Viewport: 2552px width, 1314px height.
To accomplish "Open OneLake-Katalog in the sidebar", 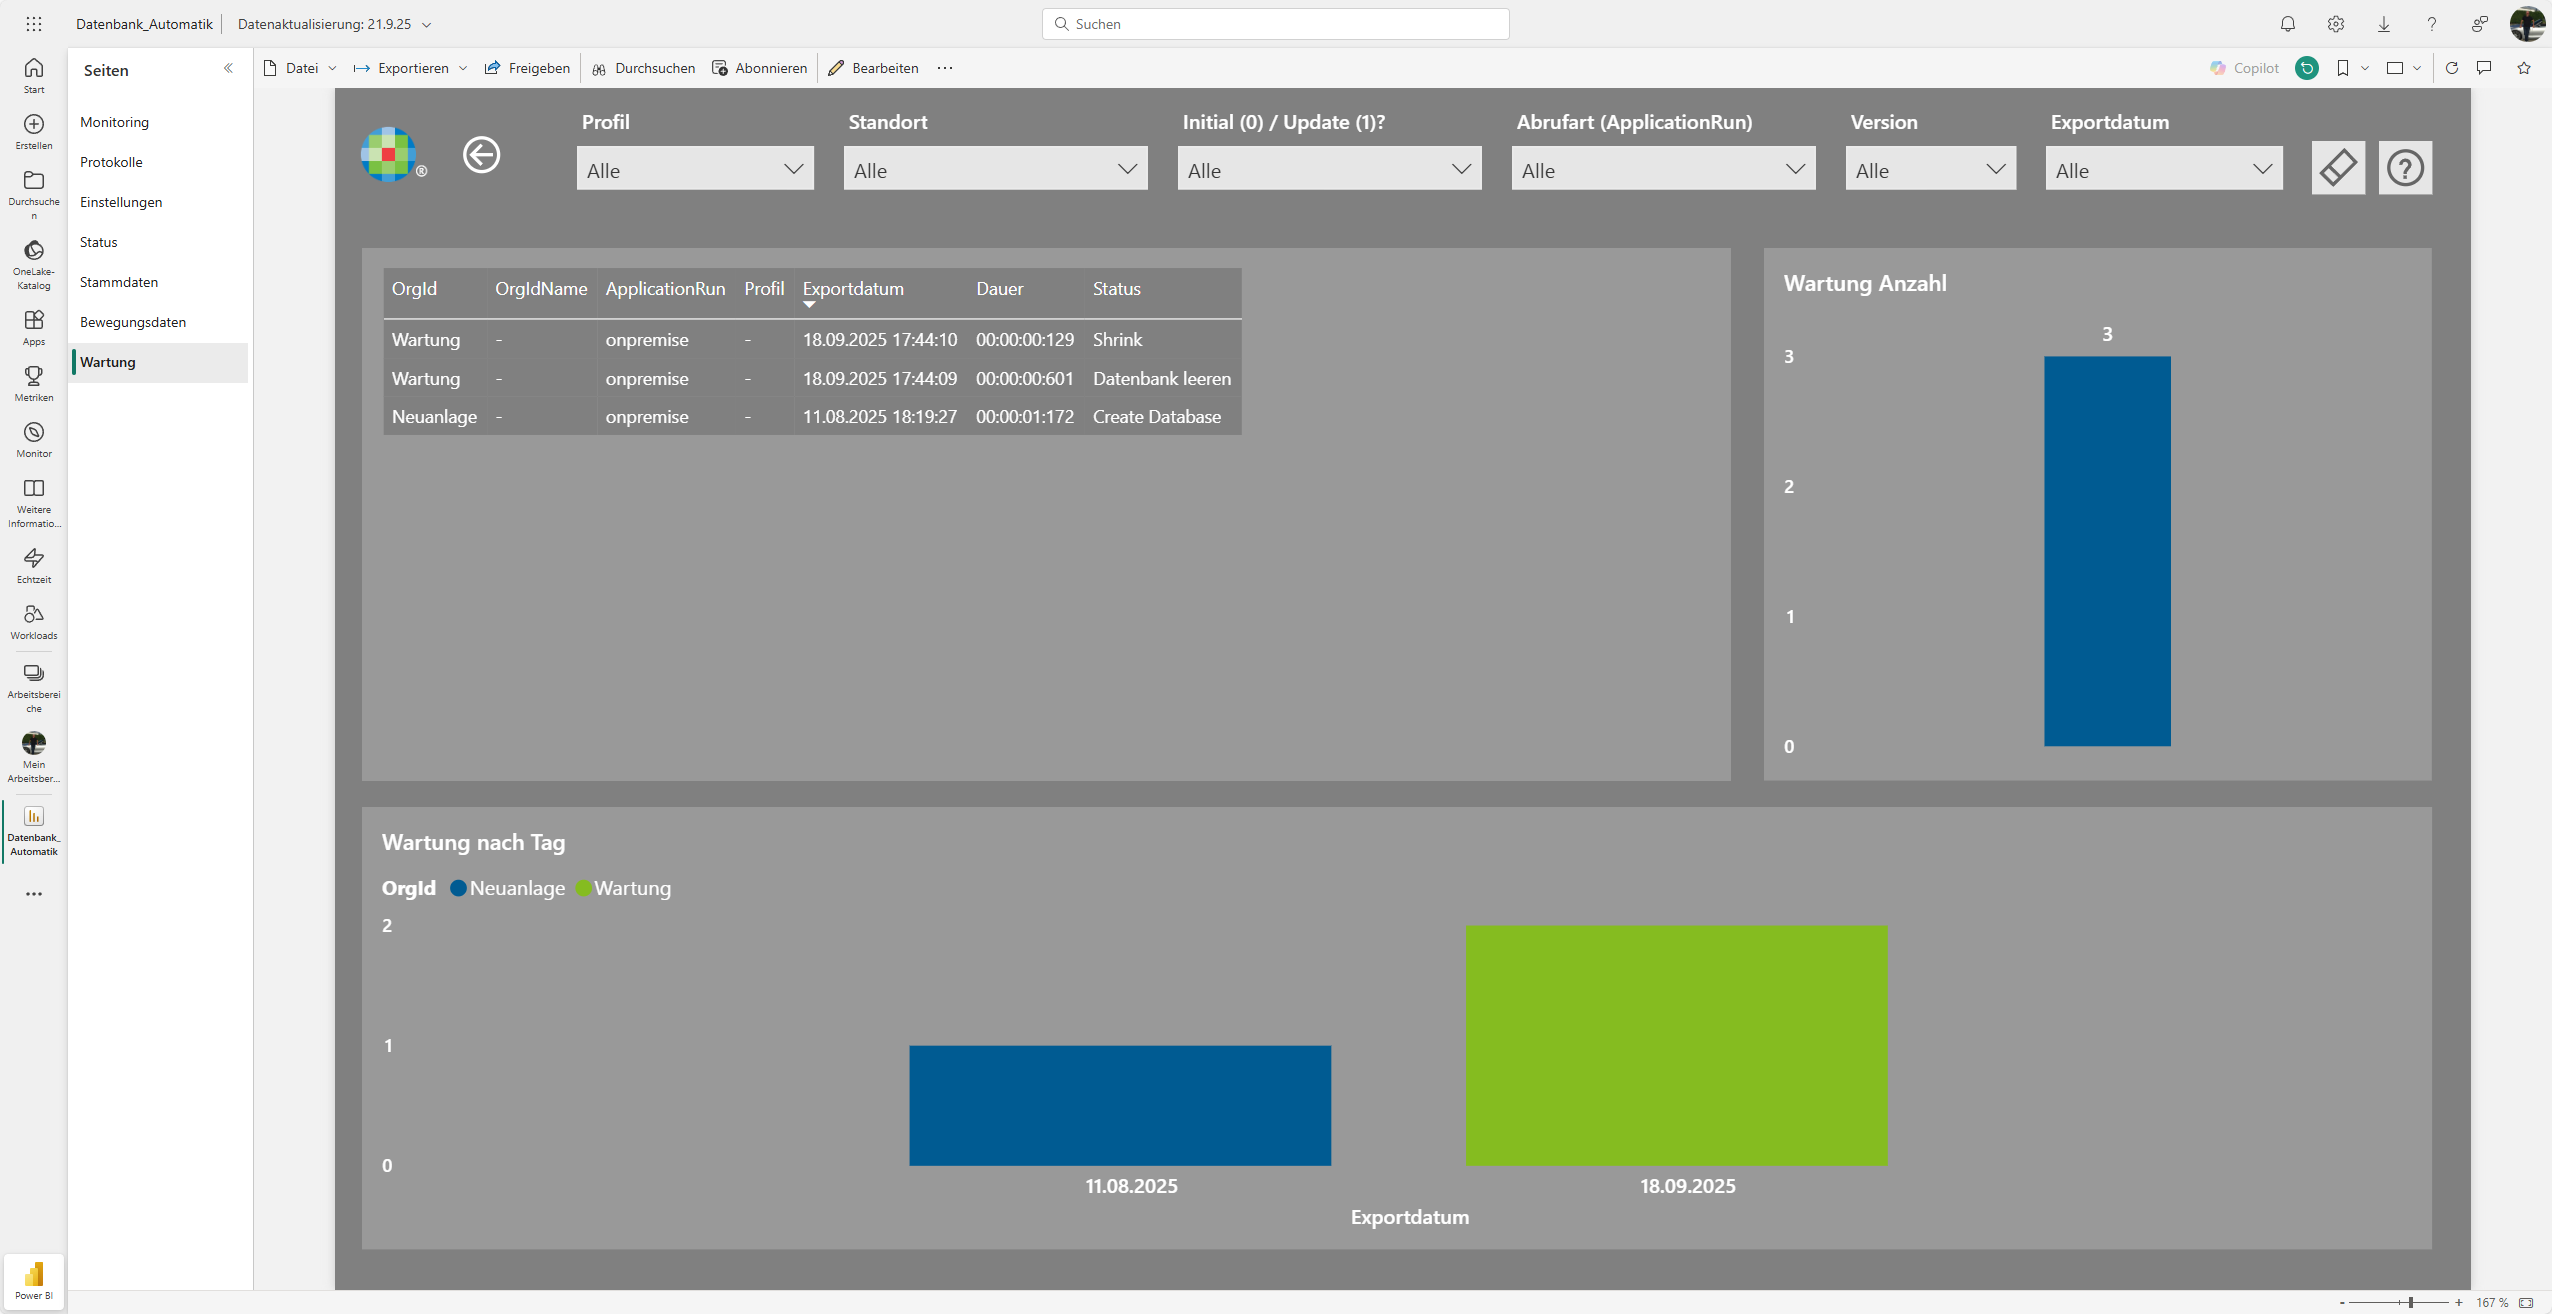I will point(34,264).
